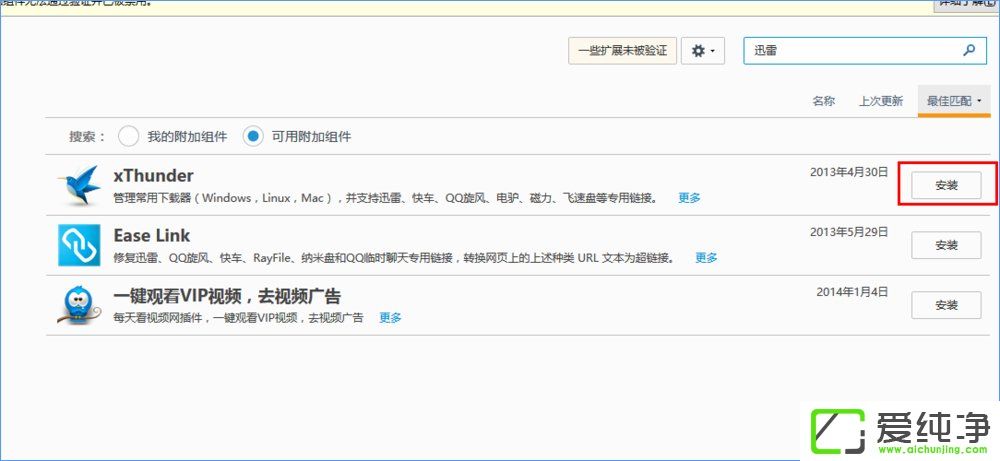Click the Ease Link chain icon
The height and width of the screenshot is (461, 1000).
(79, 245)
